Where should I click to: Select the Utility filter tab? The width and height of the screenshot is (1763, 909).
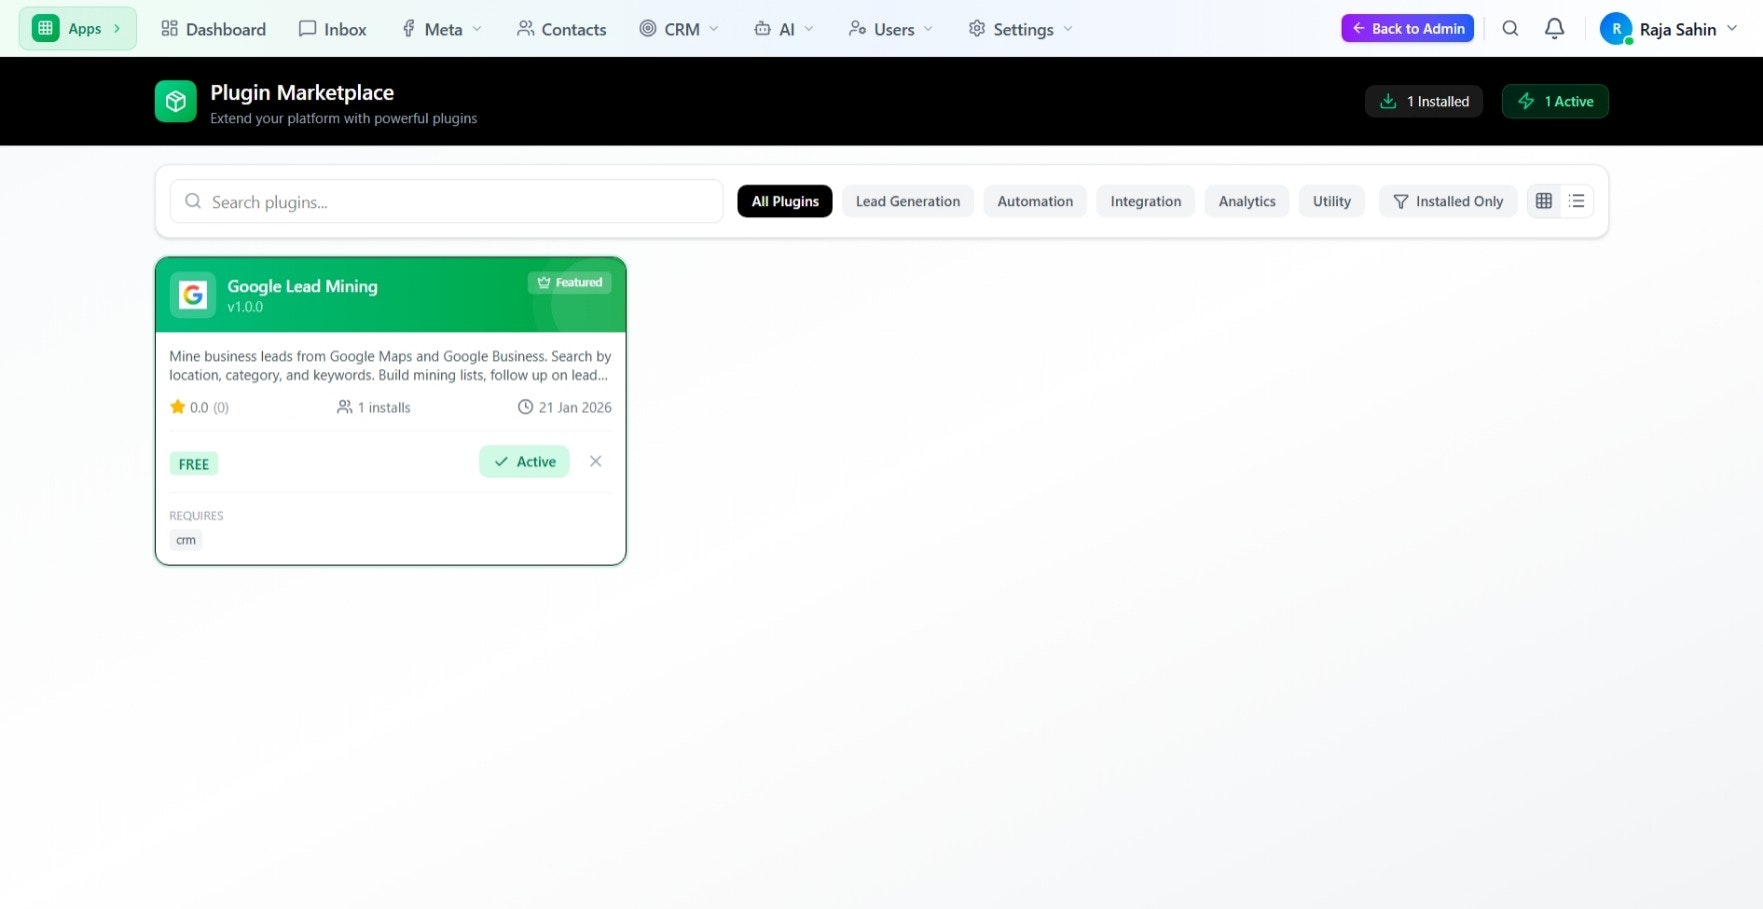tap(1332, 201)
